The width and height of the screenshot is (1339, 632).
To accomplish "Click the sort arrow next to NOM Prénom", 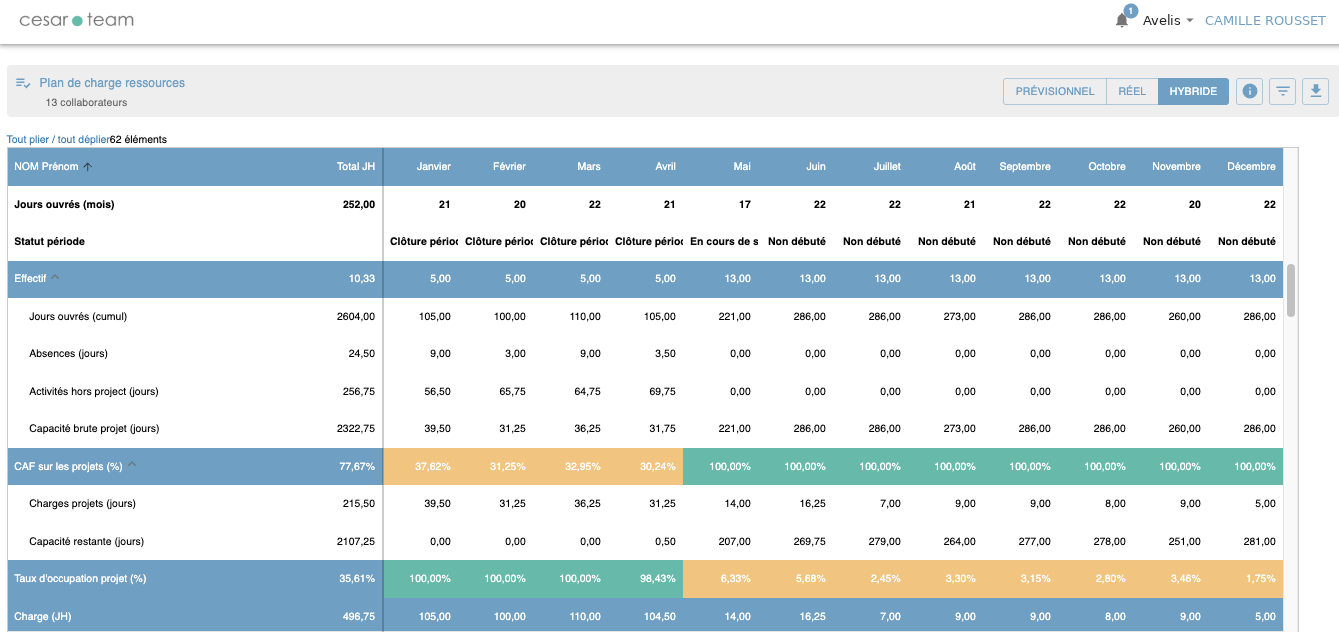I will coord(87,167).
